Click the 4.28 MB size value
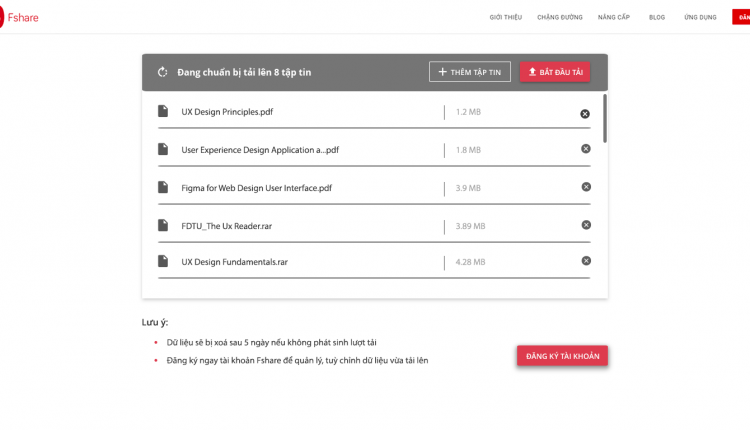 pos(470,262)
